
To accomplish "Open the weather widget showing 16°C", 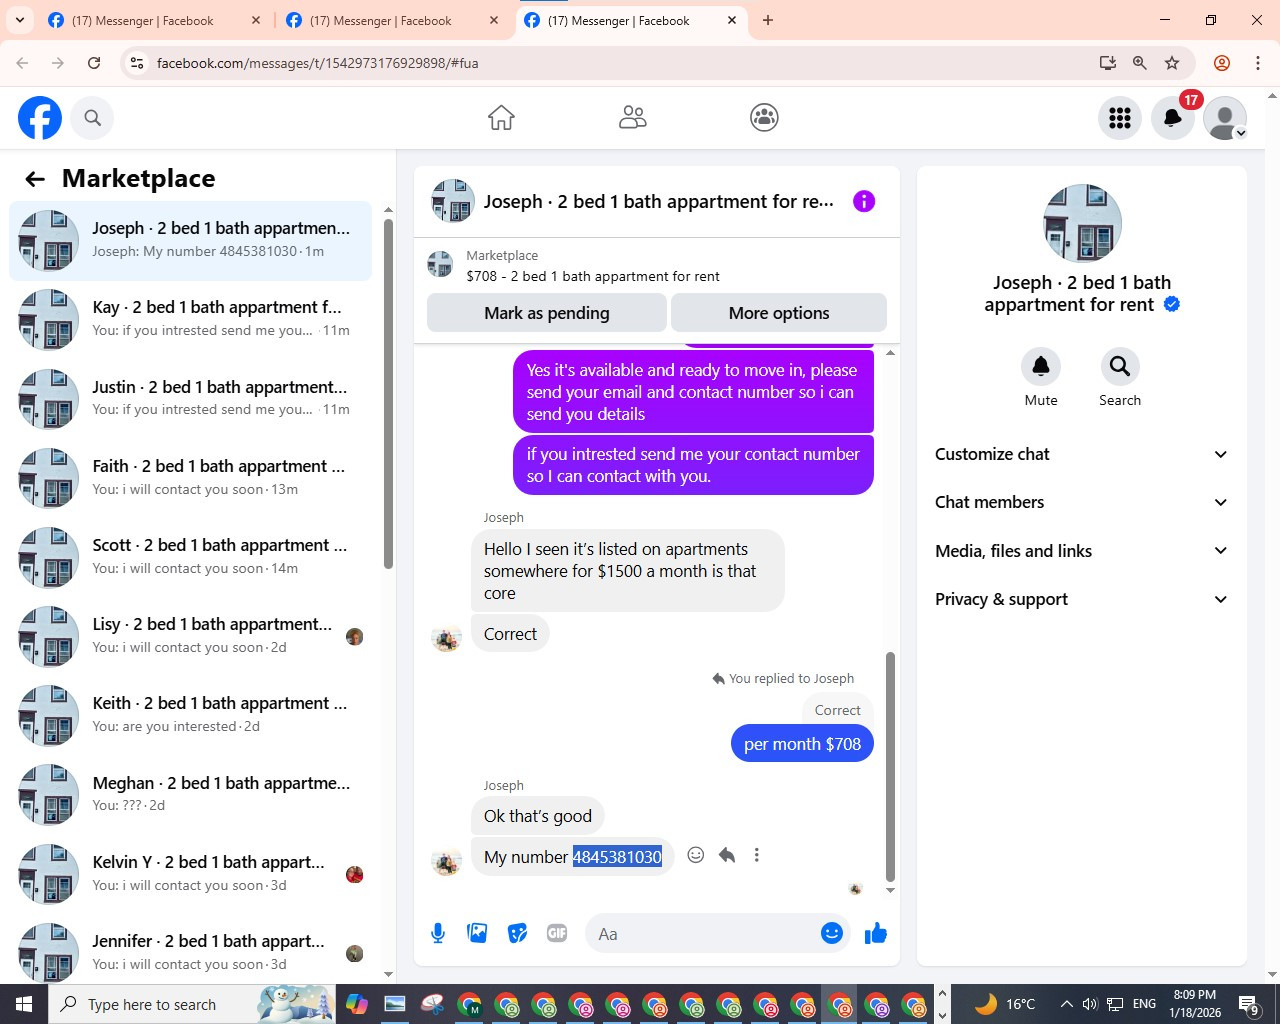I will (1004, 1004).
